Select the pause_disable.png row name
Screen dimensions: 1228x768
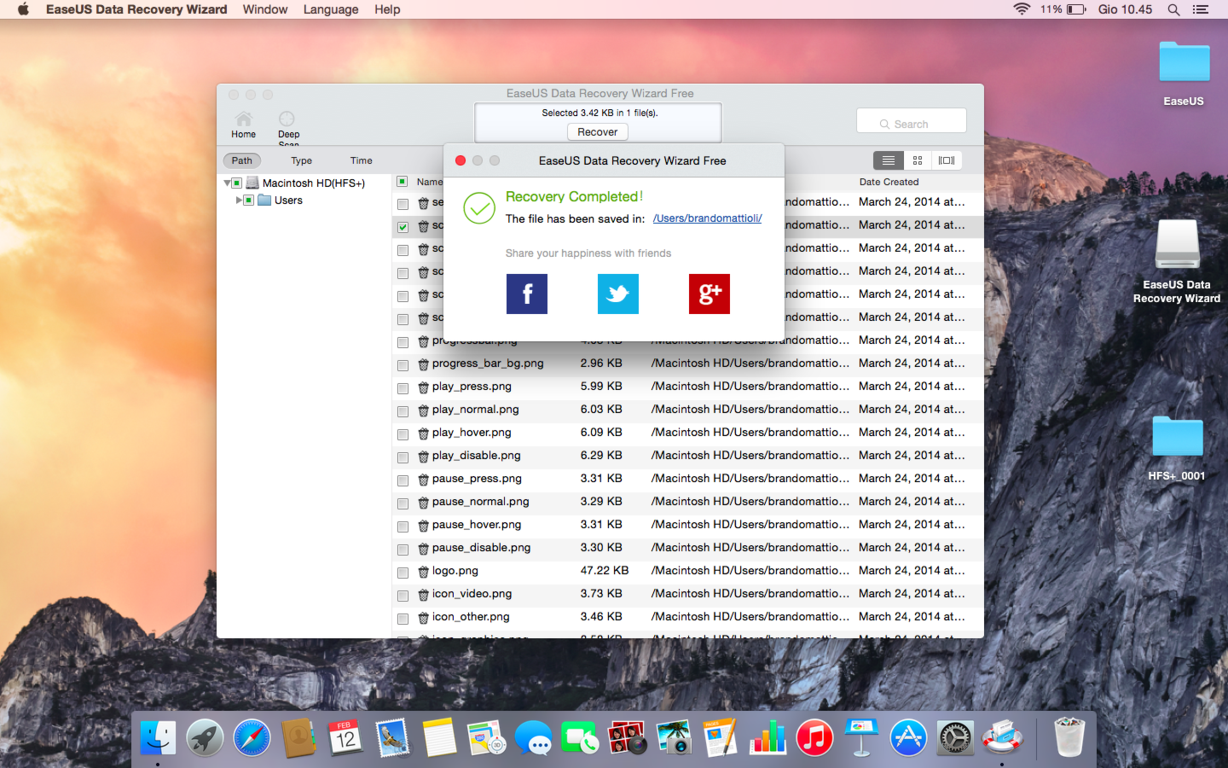[x=481, y=547]
